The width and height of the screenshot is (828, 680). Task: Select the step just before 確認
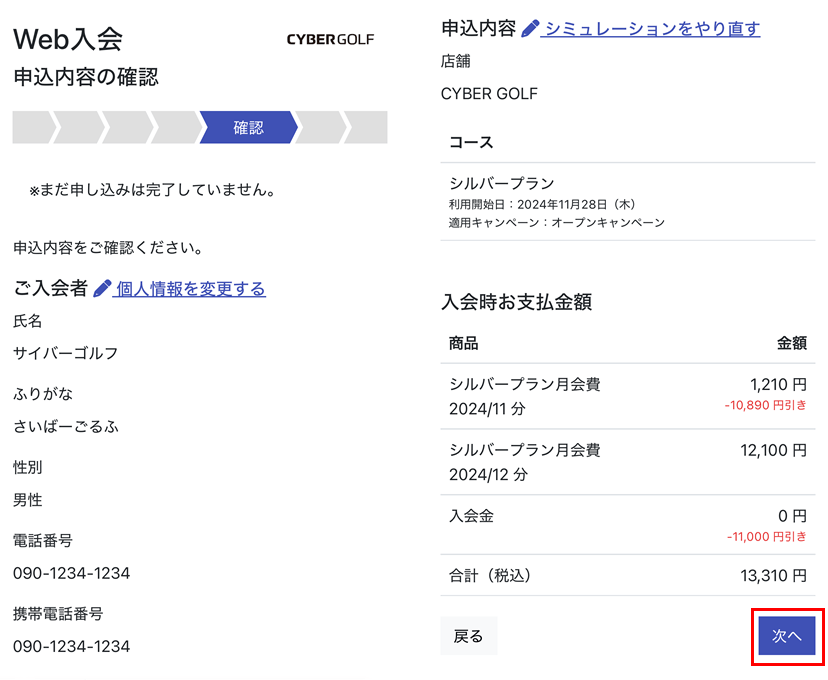tap(176, 128)
